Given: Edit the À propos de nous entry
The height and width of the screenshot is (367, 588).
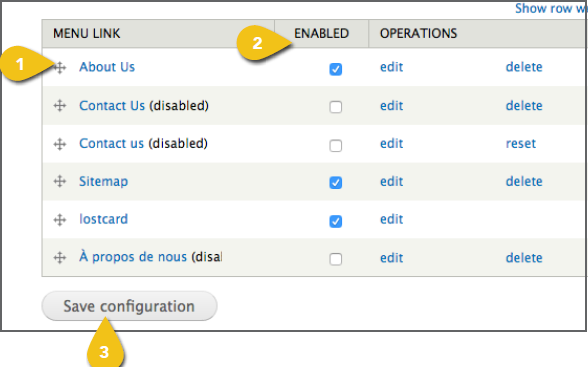Looking at the screenshot, I should coord(392,258).
